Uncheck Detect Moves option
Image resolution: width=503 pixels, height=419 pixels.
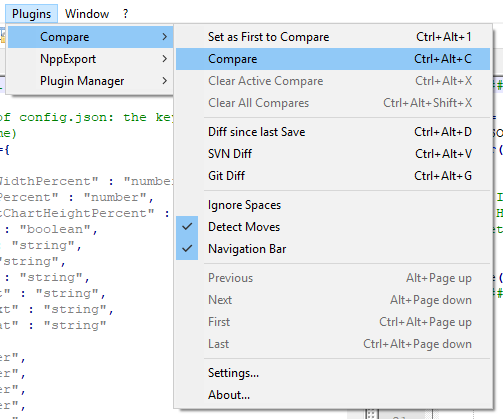click(333, 227)
